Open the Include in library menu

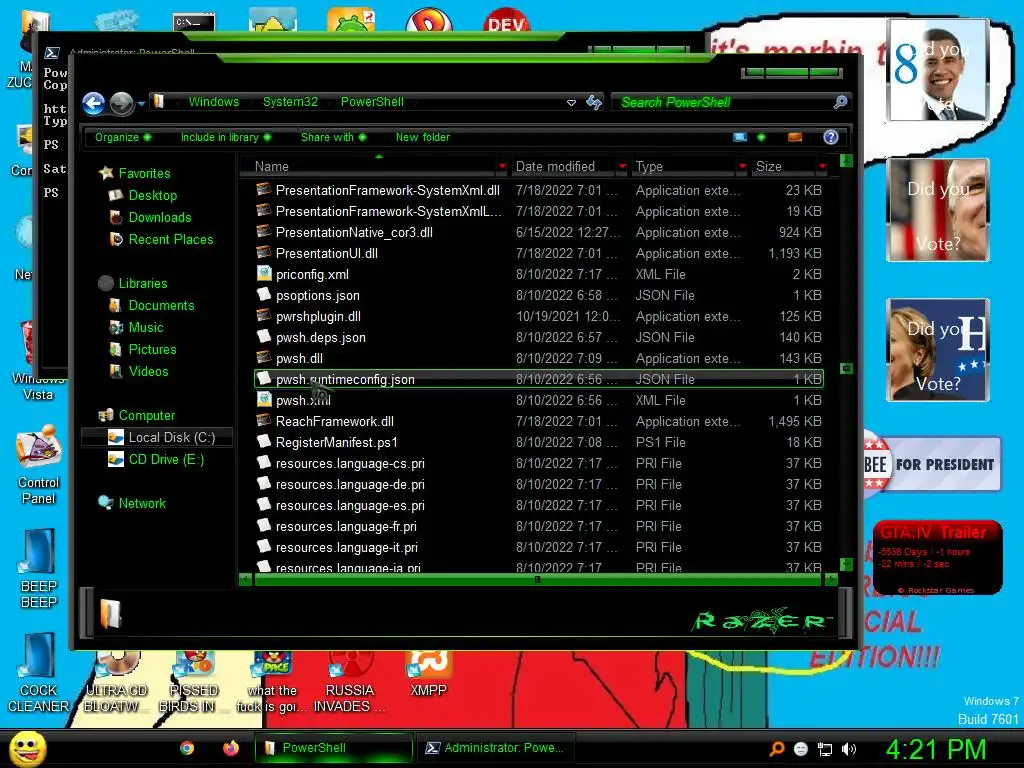pos(225,137)
